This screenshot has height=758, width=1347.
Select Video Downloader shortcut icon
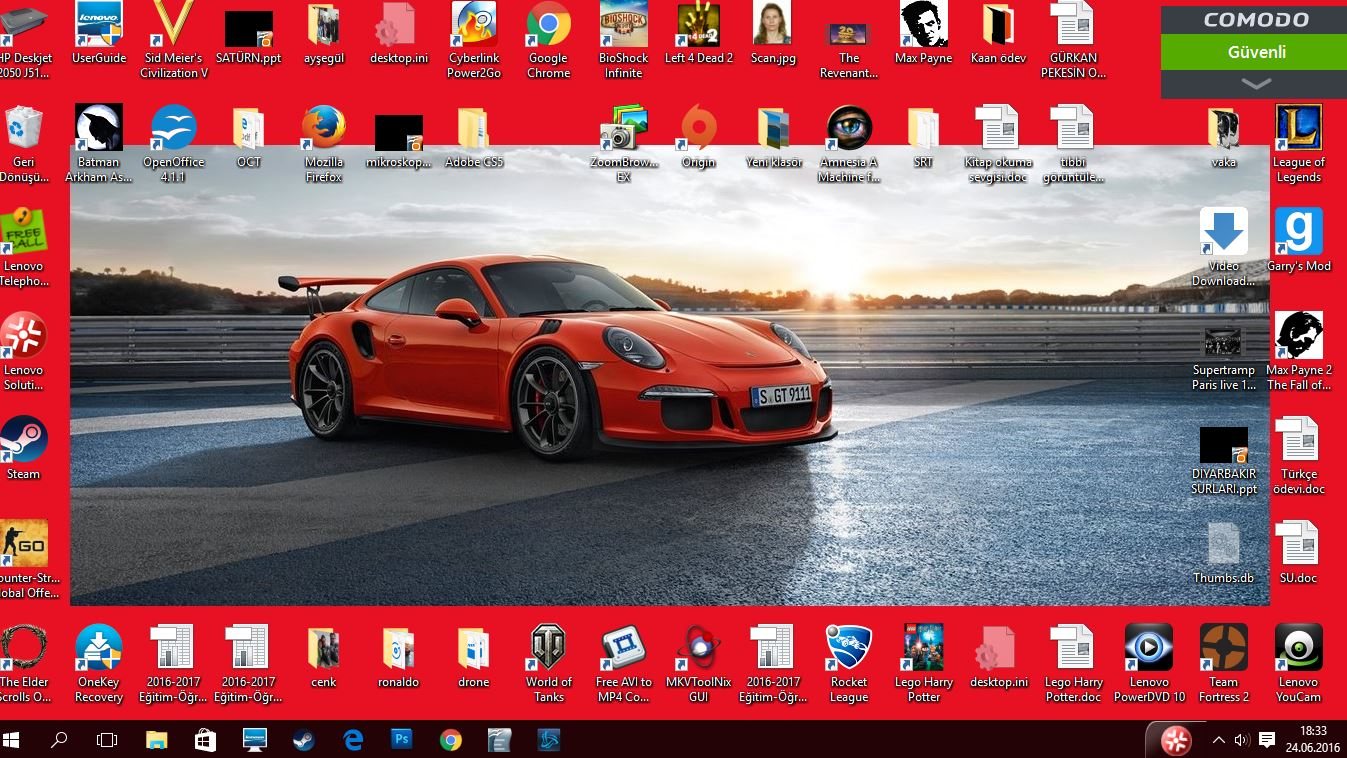click(x=1224, y=248)
